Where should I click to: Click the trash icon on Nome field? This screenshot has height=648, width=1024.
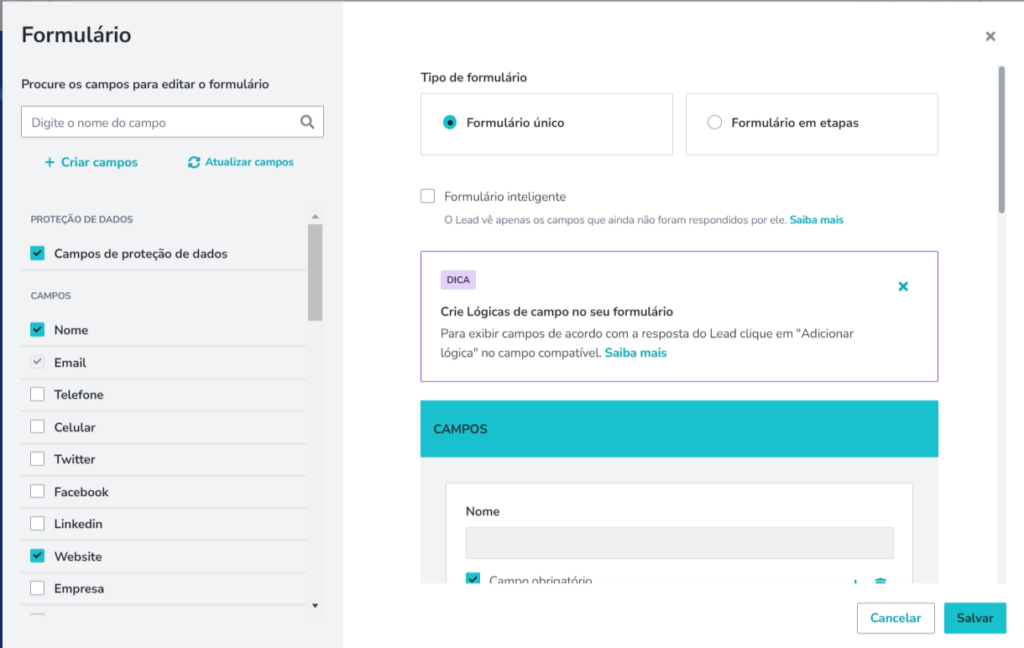pos(881,581)
